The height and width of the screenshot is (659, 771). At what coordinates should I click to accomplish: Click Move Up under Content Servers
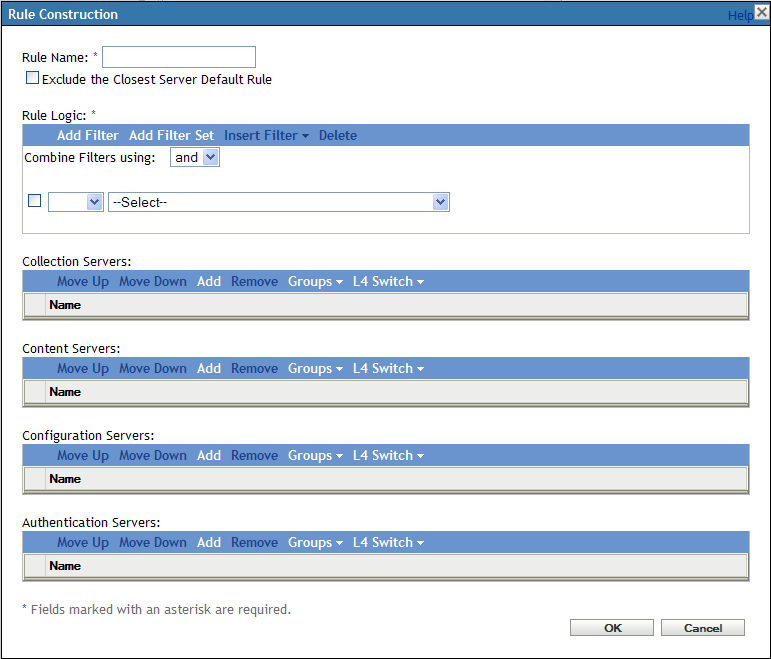coord(83,368)
